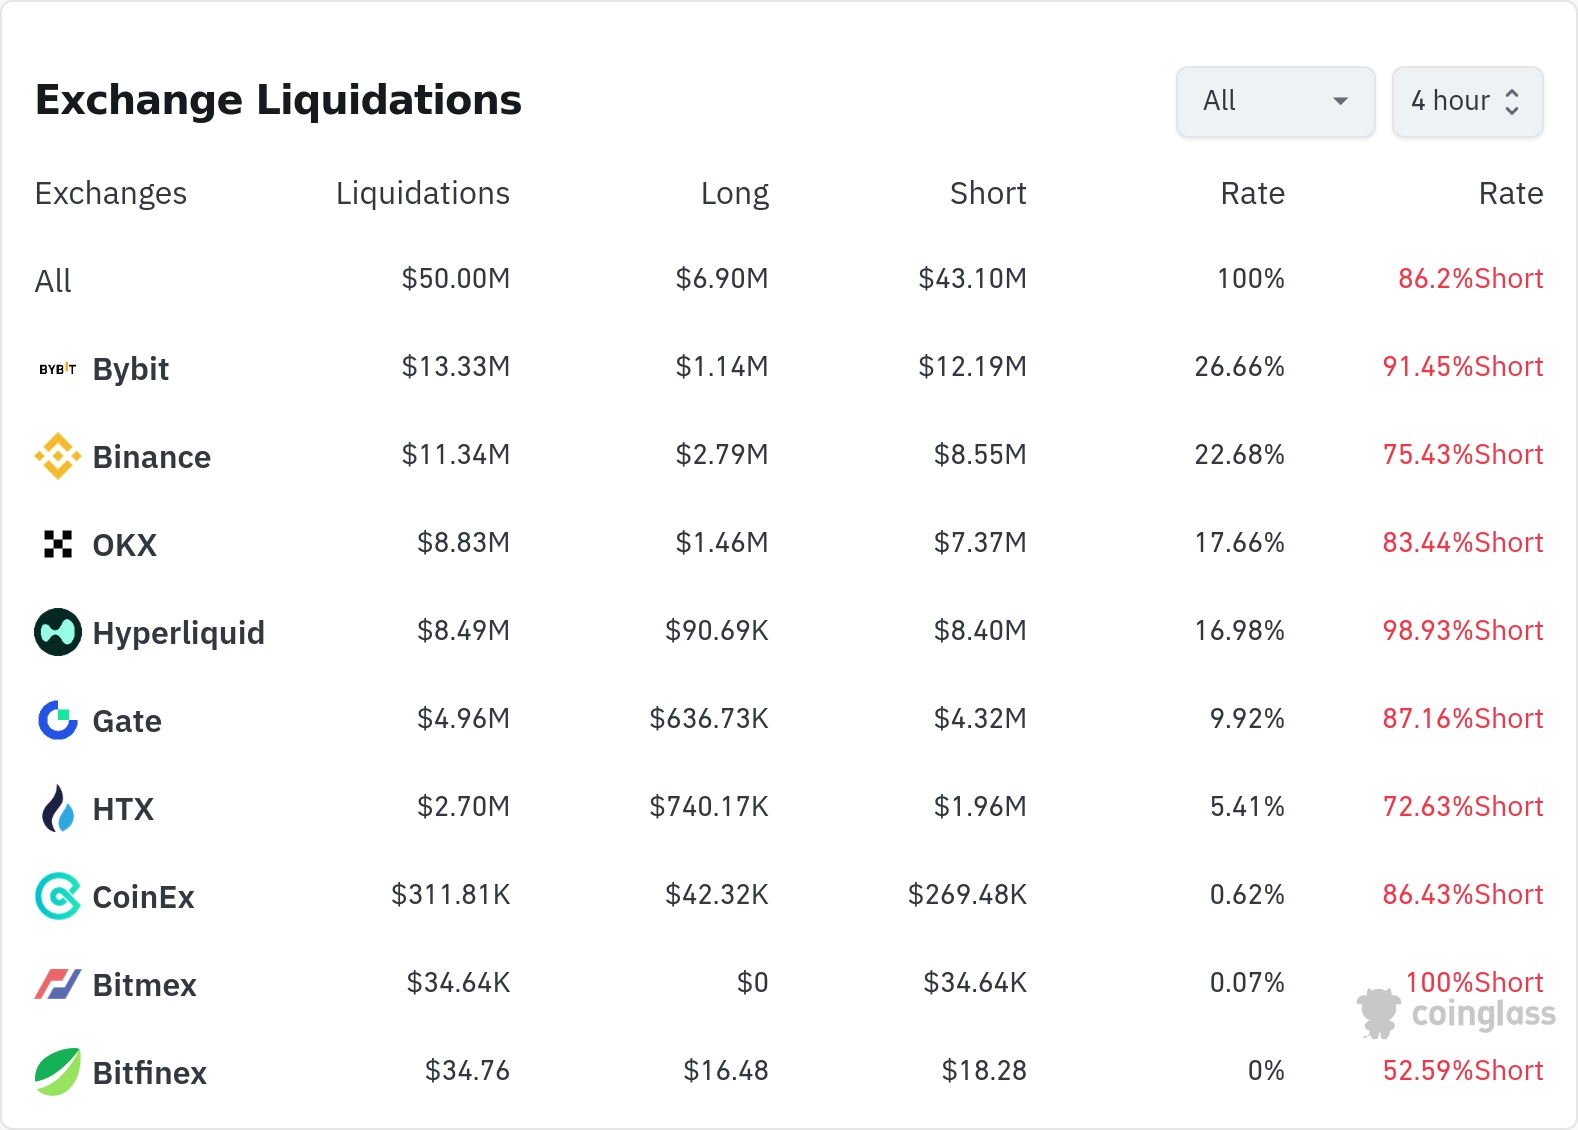
Task: Sort by the Short column header
Action: click(987, 193)
